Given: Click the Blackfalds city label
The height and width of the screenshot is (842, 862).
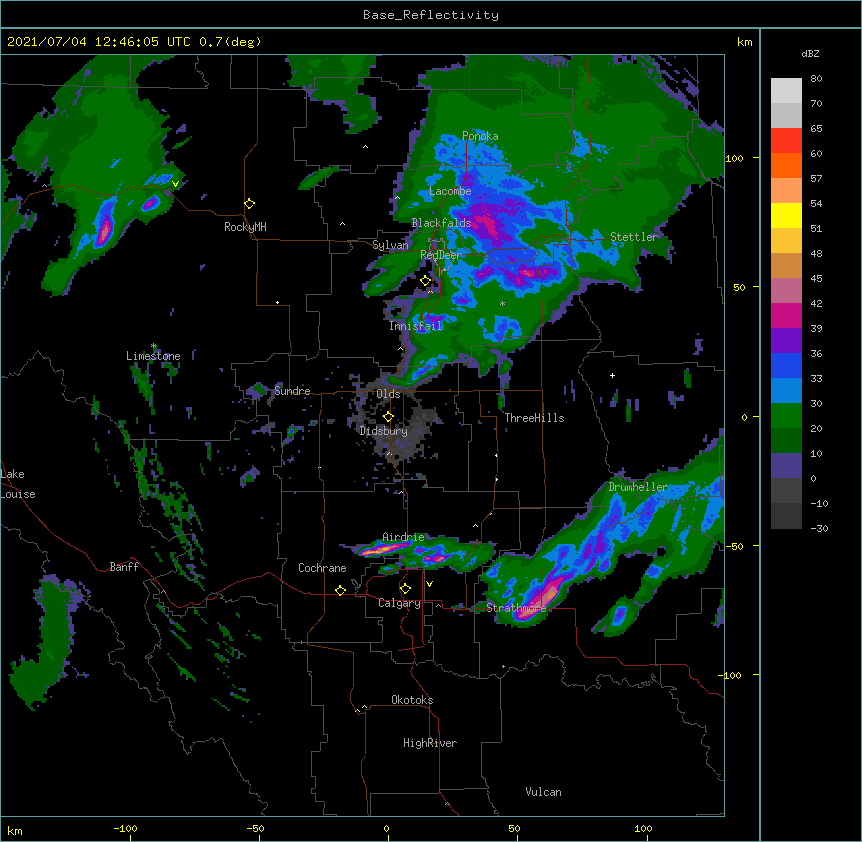Looking at the screenshot, I should (x=441, y=223).
